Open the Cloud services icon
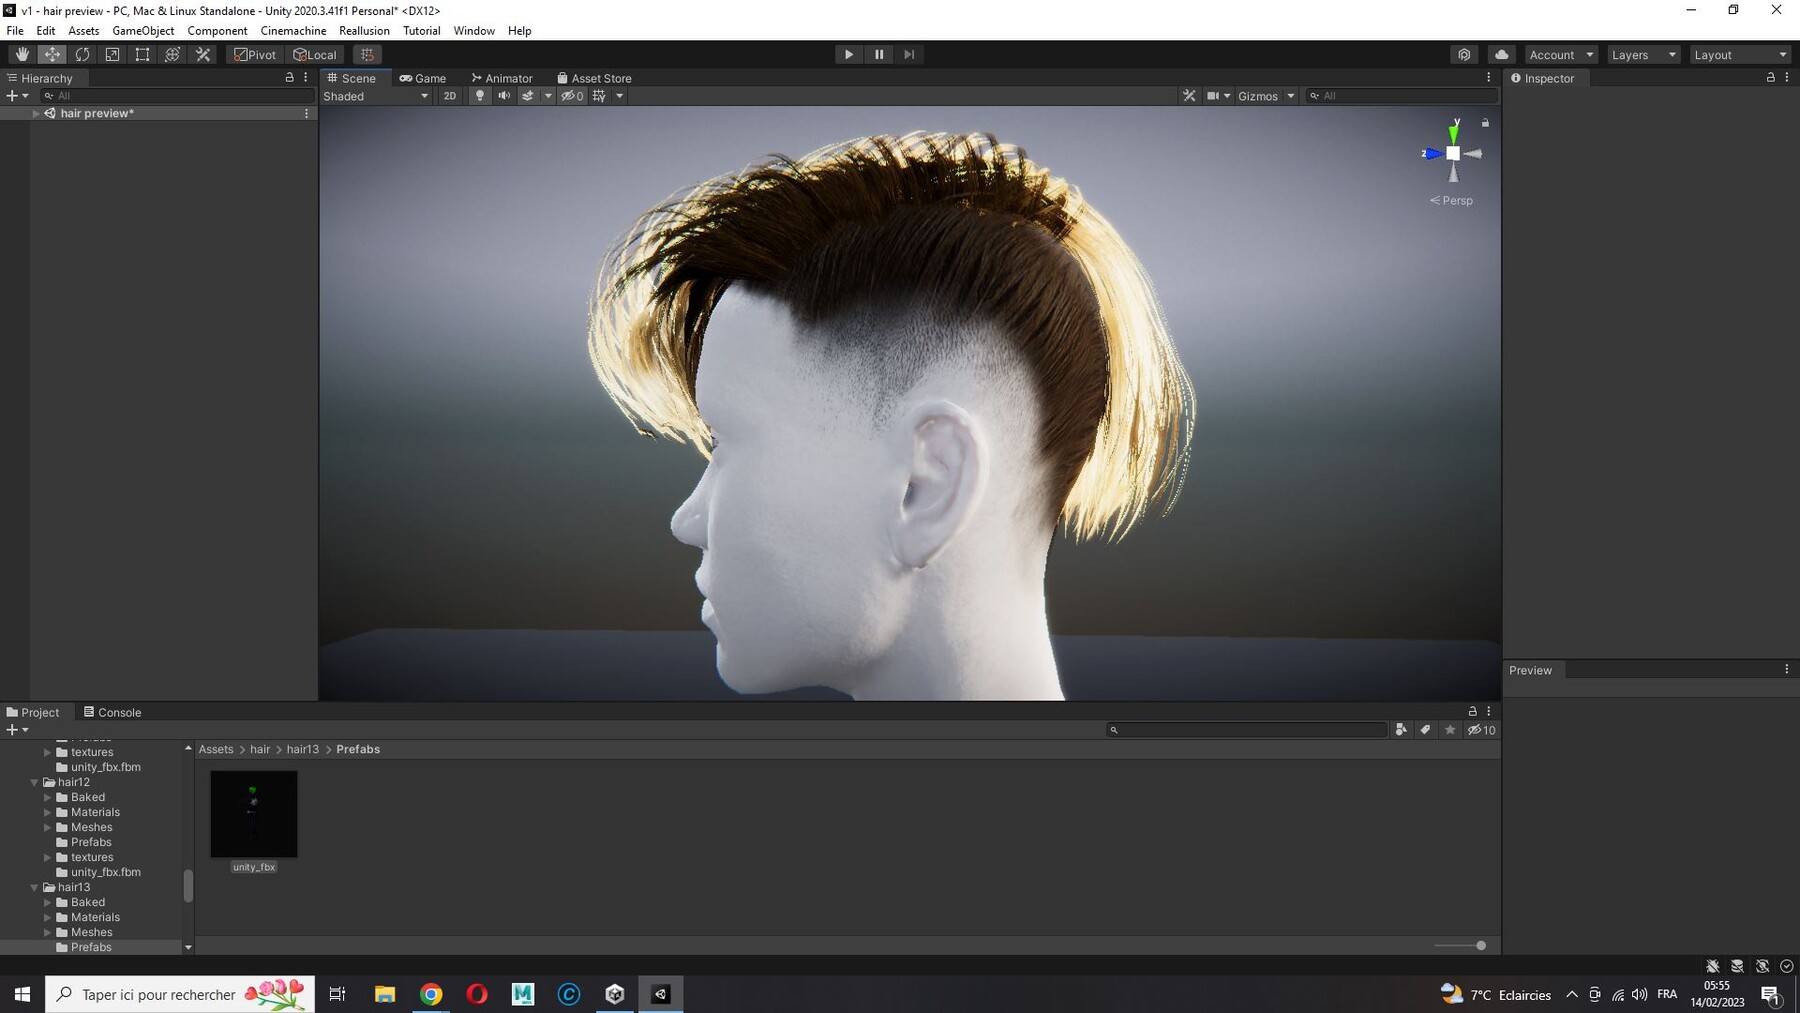The height and width of the screenshot is (1013, 1800). [1501, 55]
